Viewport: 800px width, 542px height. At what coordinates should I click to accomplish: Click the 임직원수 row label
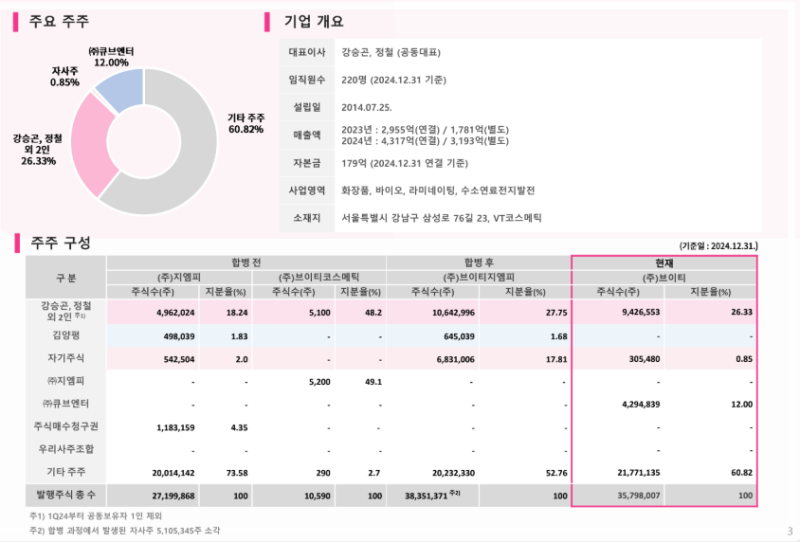303,79
